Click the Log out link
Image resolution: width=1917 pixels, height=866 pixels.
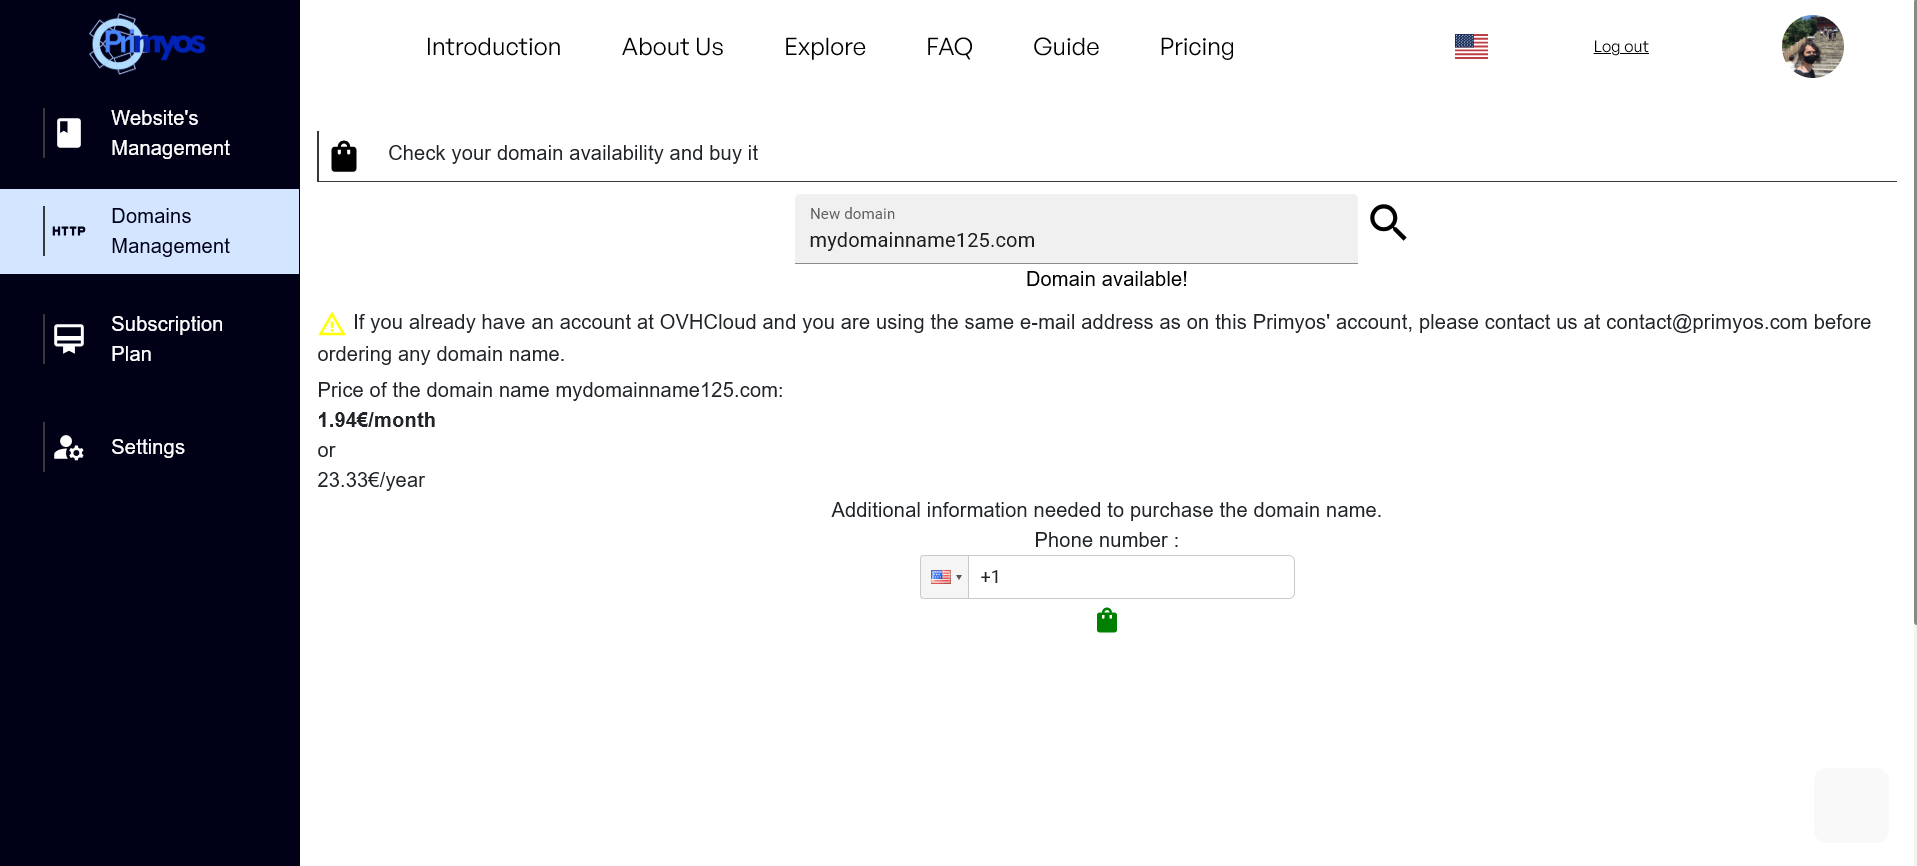[x=1621, y=47]
